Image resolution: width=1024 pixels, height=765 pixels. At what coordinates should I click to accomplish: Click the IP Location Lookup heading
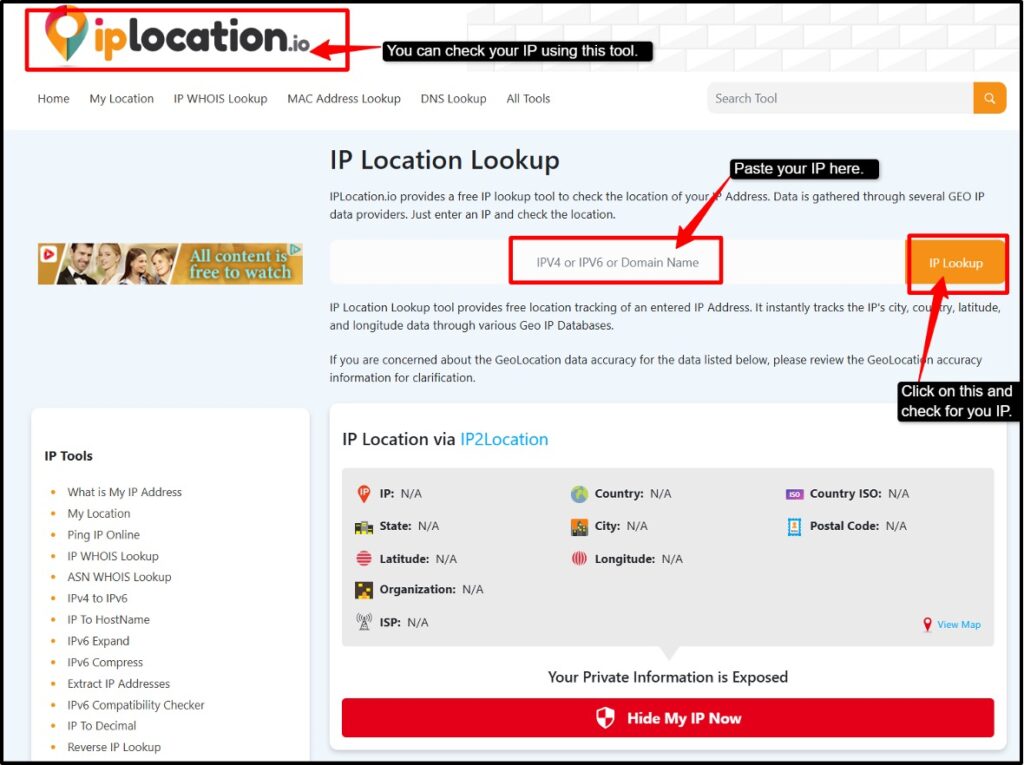[445, 160]
